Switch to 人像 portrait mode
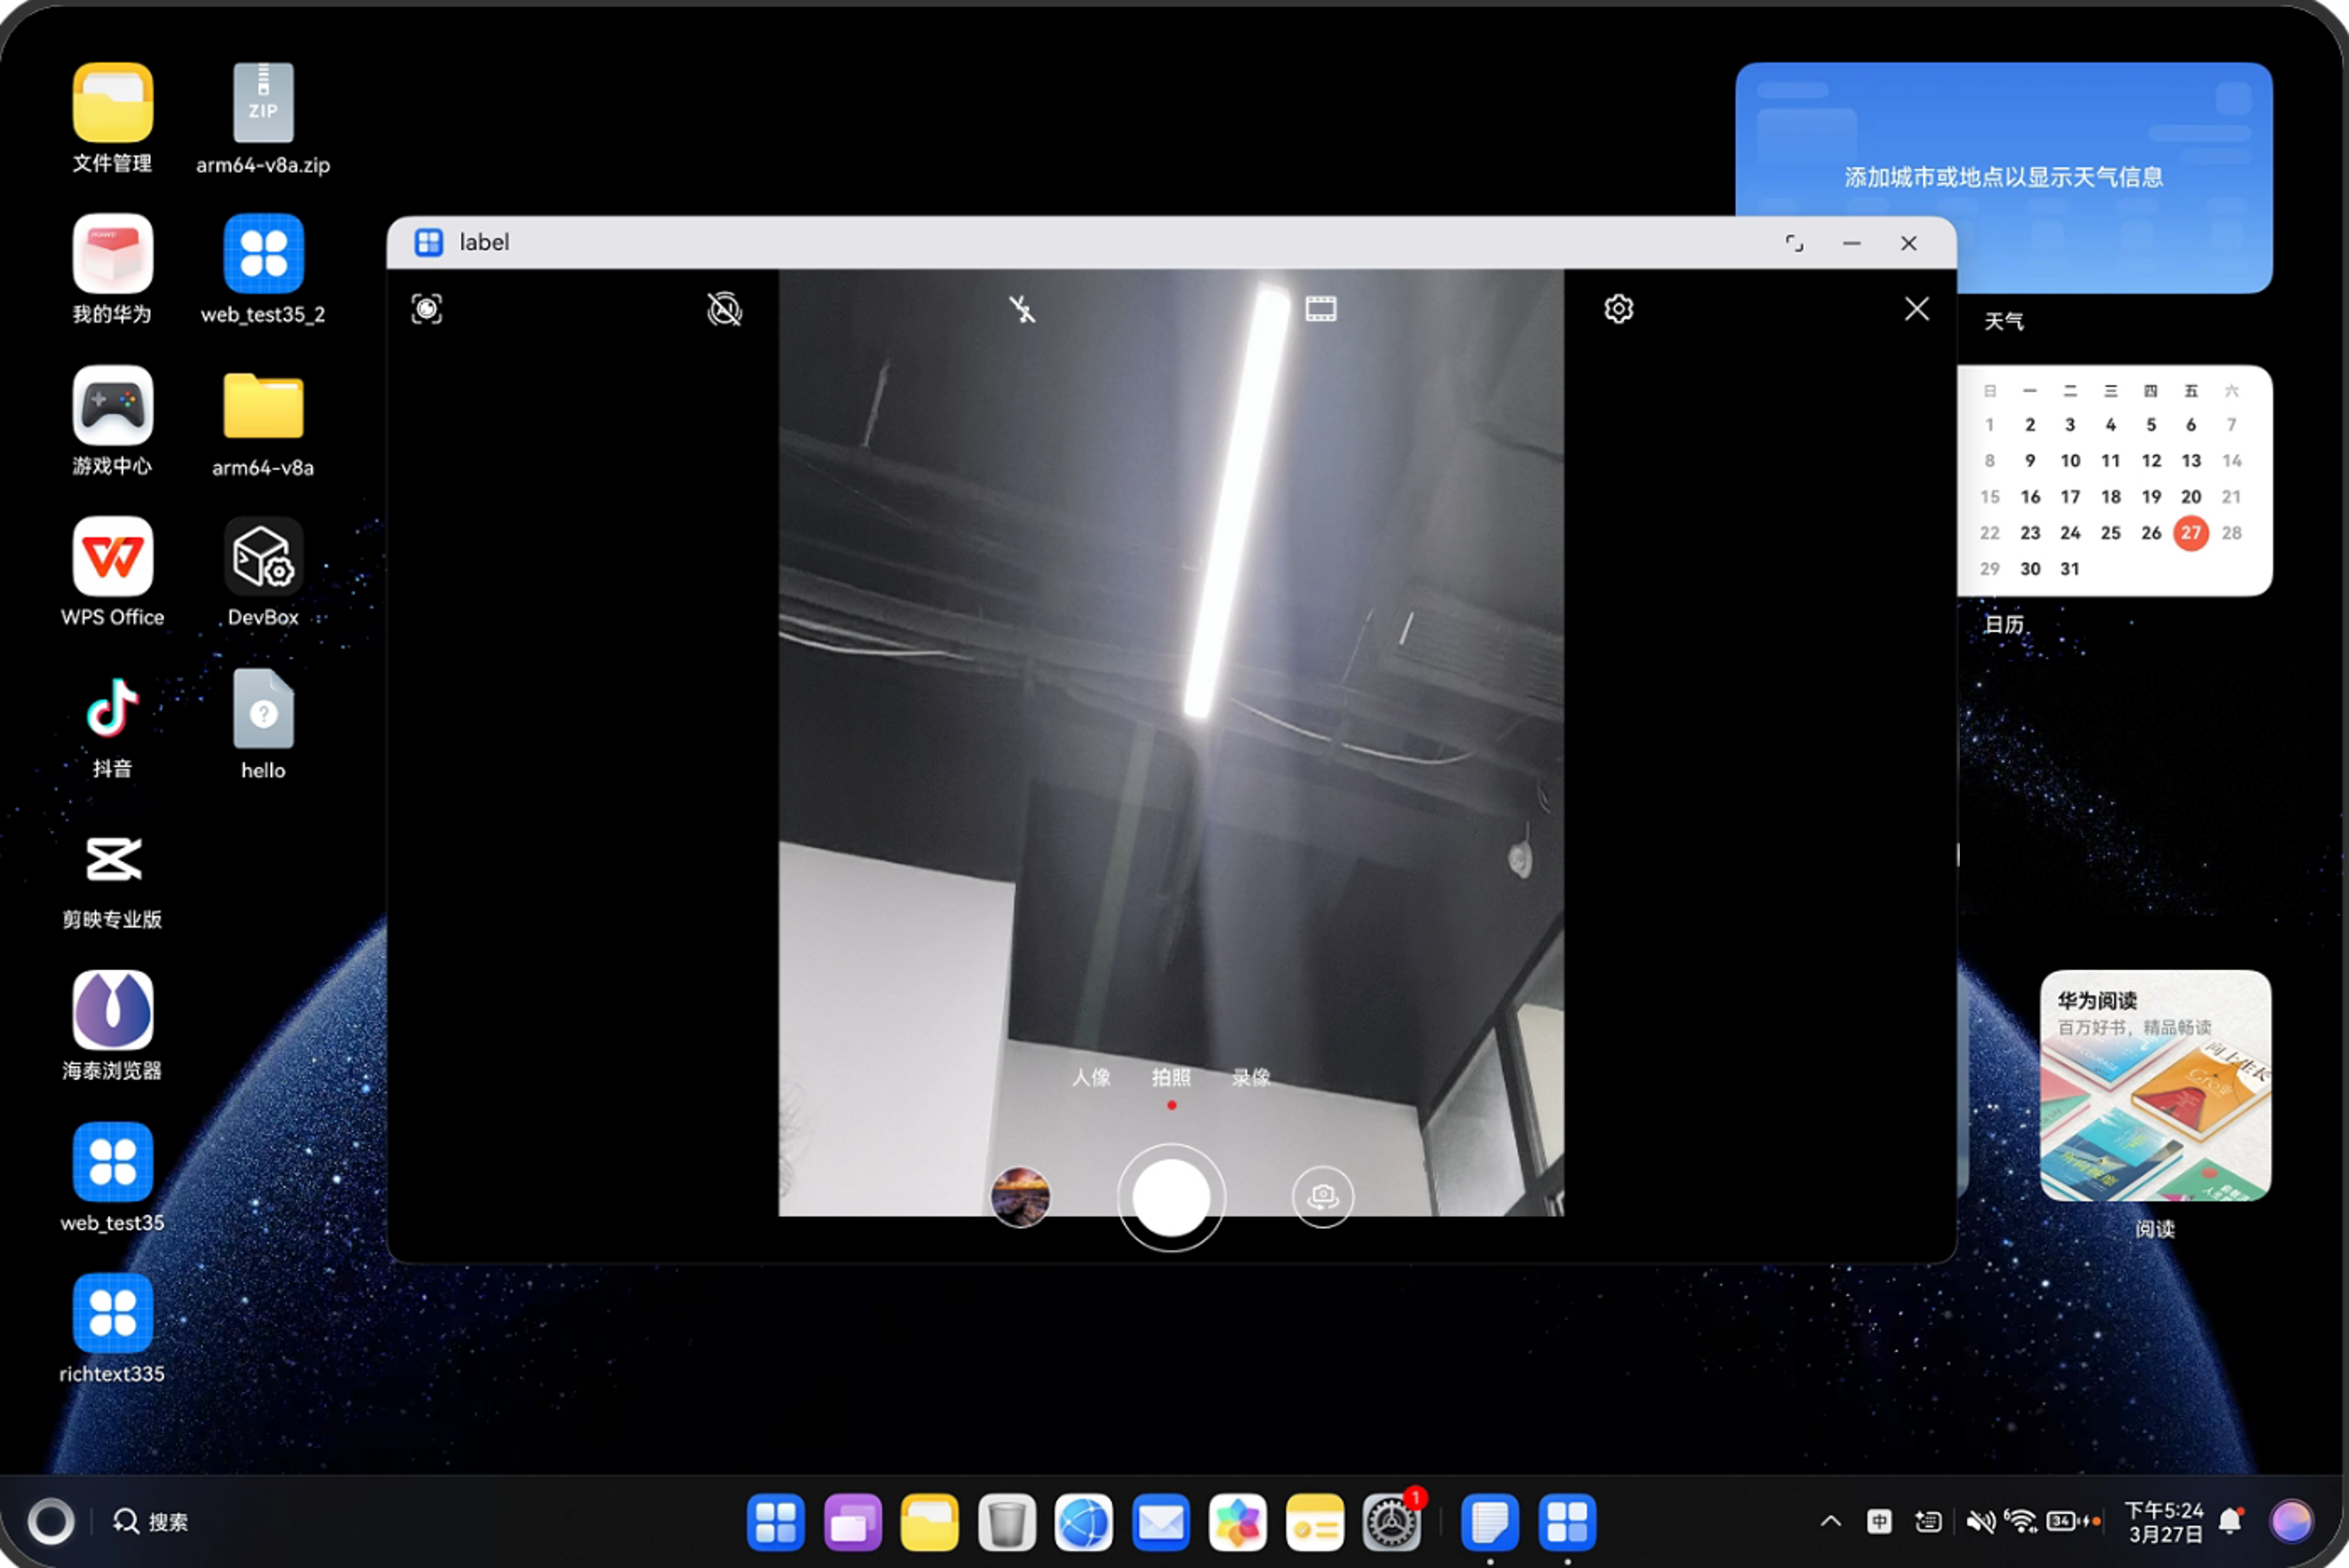Viewport: 2349px width, 1568px height. (1091, 1077)
